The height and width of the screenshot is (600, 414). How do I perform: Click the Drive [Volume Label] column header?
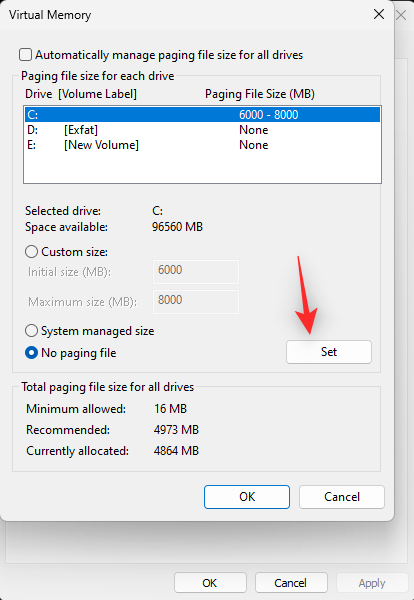(81, 94)
